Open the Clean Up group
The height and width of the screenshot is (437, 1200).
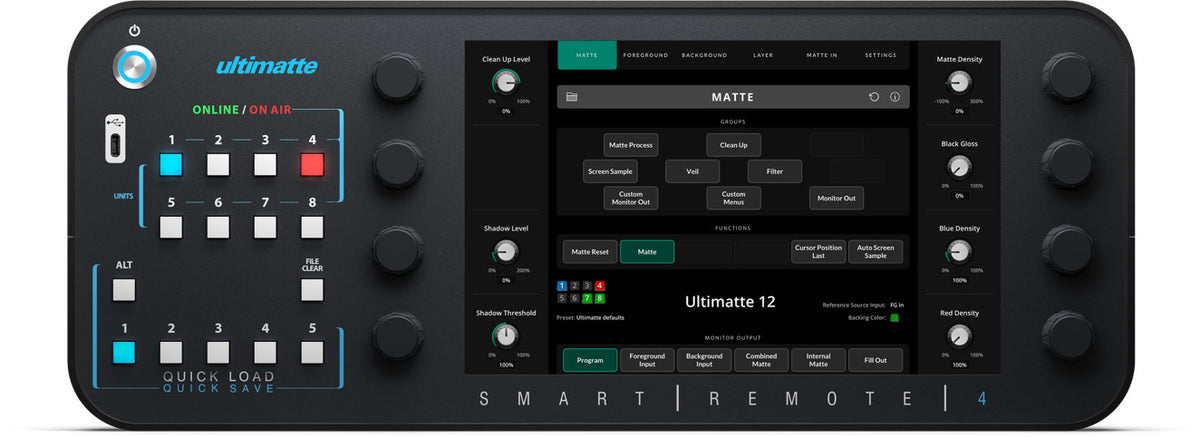click(734, 145)
